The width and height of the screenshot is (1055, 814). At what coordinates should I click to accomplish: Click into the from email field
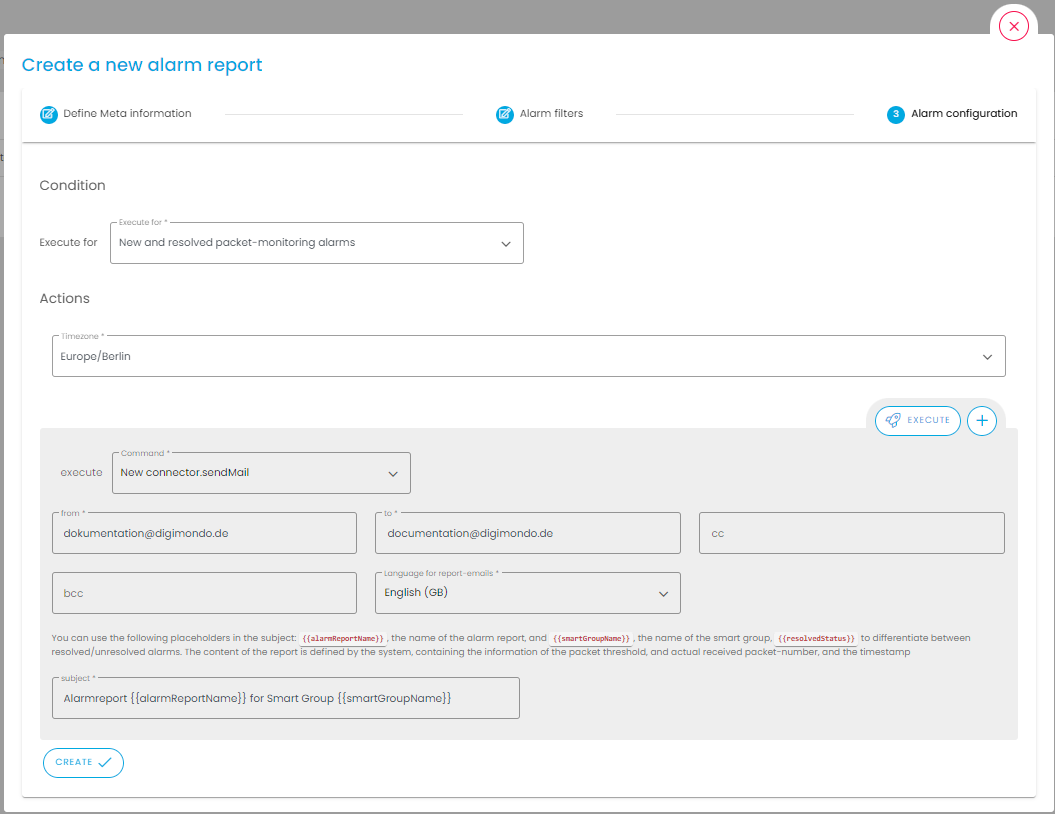(x=204, y=534)
